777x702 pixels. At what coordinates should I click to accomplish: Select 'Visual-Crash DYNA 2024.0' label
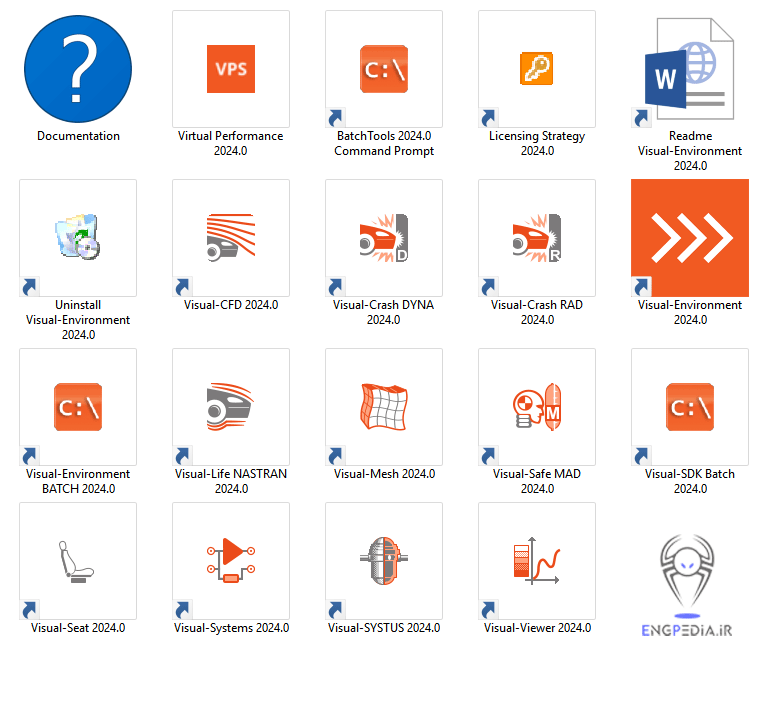(x=384, y=312)
